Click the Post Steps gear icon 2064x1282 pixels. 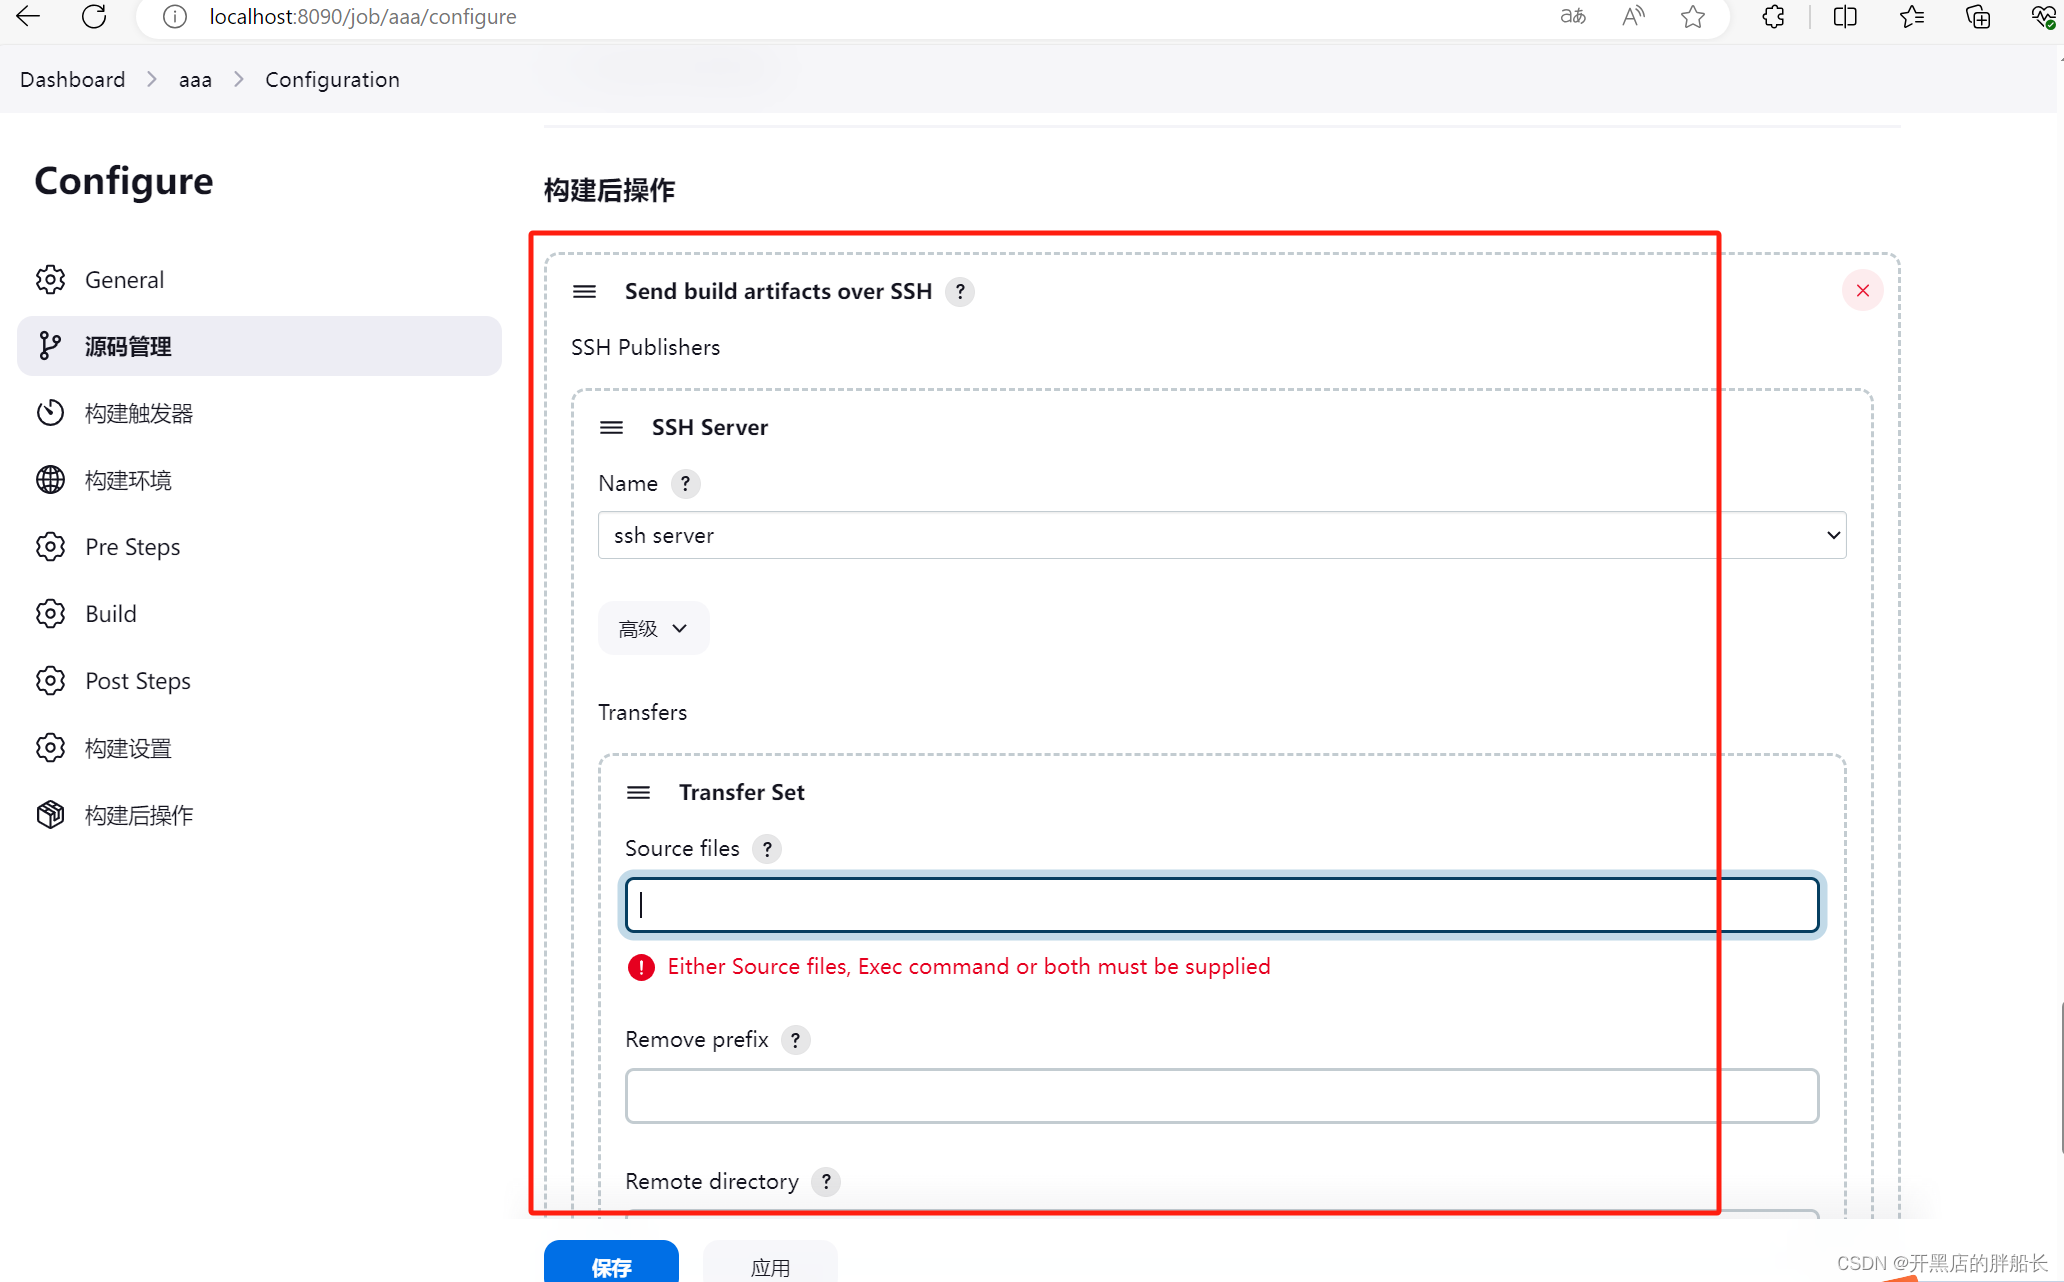click(x=50, y=681)
